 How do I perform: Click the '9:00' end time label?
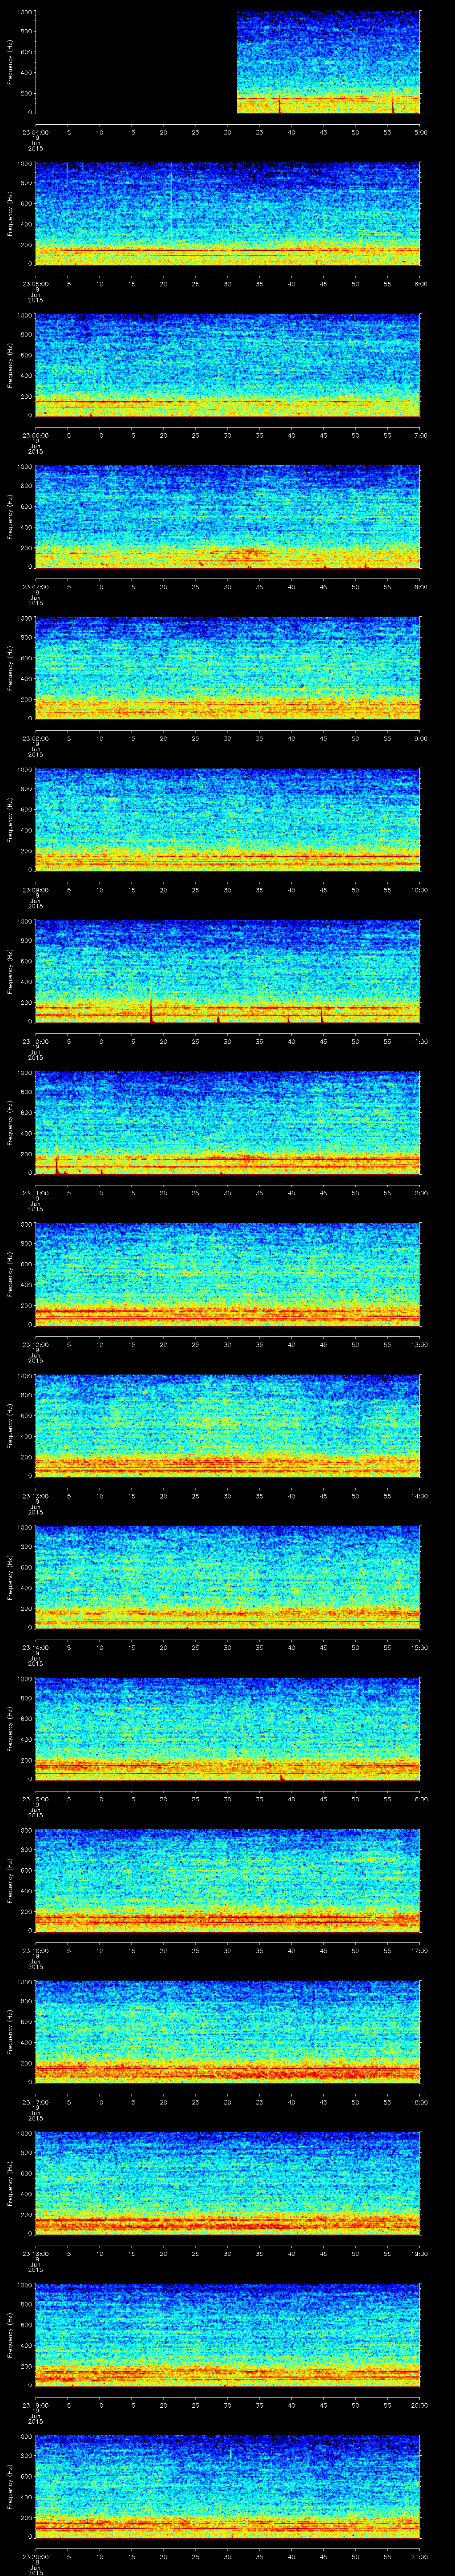point(420,738)
